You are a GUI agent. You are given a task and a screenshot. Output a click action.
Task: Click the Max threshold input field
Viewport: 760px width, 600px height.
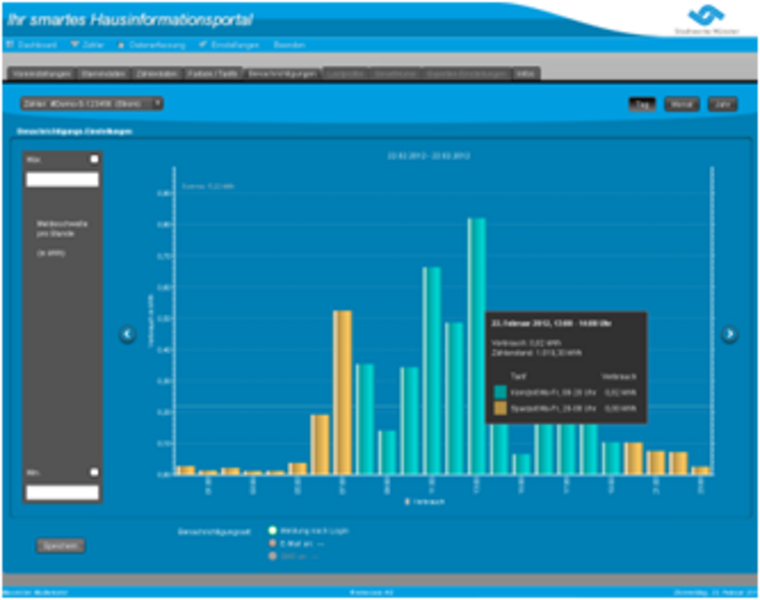[x=63, y=179]
